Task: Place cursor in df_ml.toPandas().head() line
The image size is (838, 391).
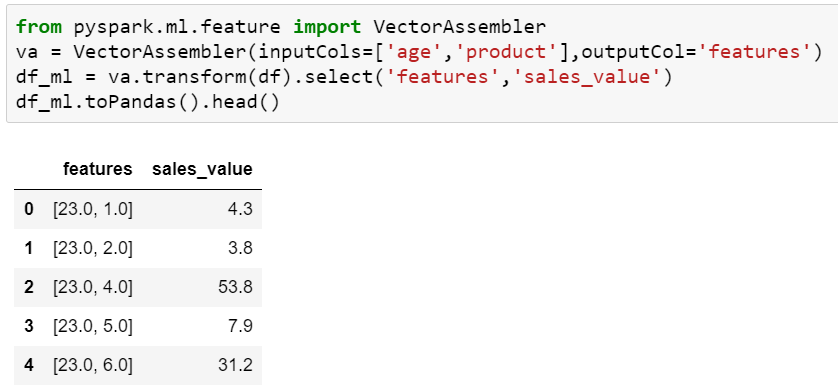Action: click(148, 103)
